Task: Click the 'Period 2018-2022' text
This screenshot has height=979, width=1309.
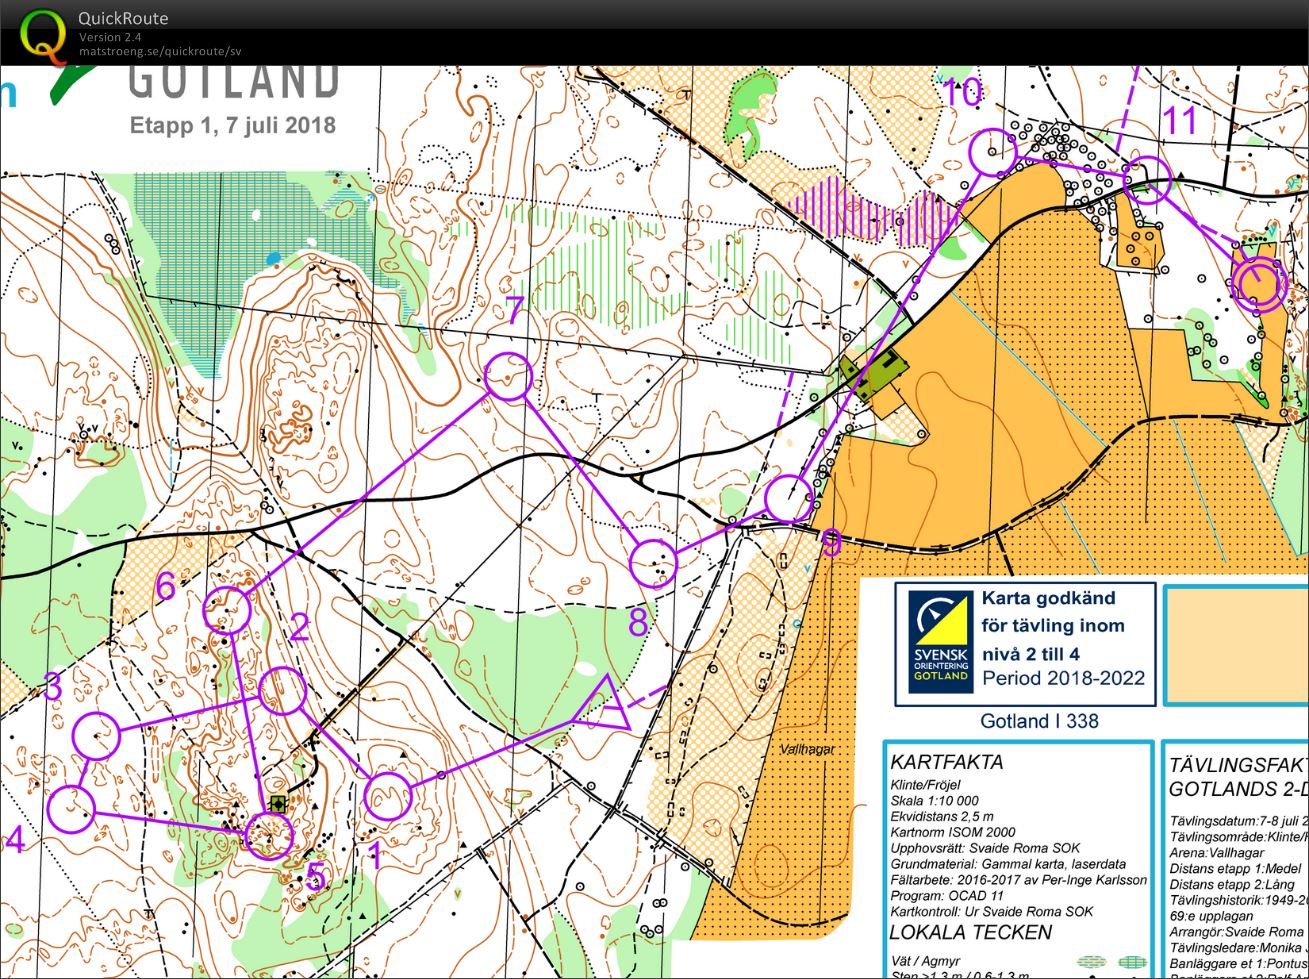Action: tap(1063, 677)
